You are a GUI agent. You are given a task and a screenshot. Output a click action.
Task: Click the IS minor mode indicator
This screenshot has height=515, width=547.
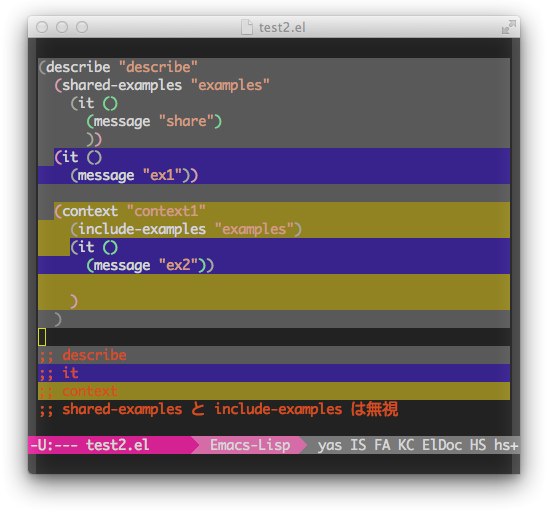pos(358,445)
